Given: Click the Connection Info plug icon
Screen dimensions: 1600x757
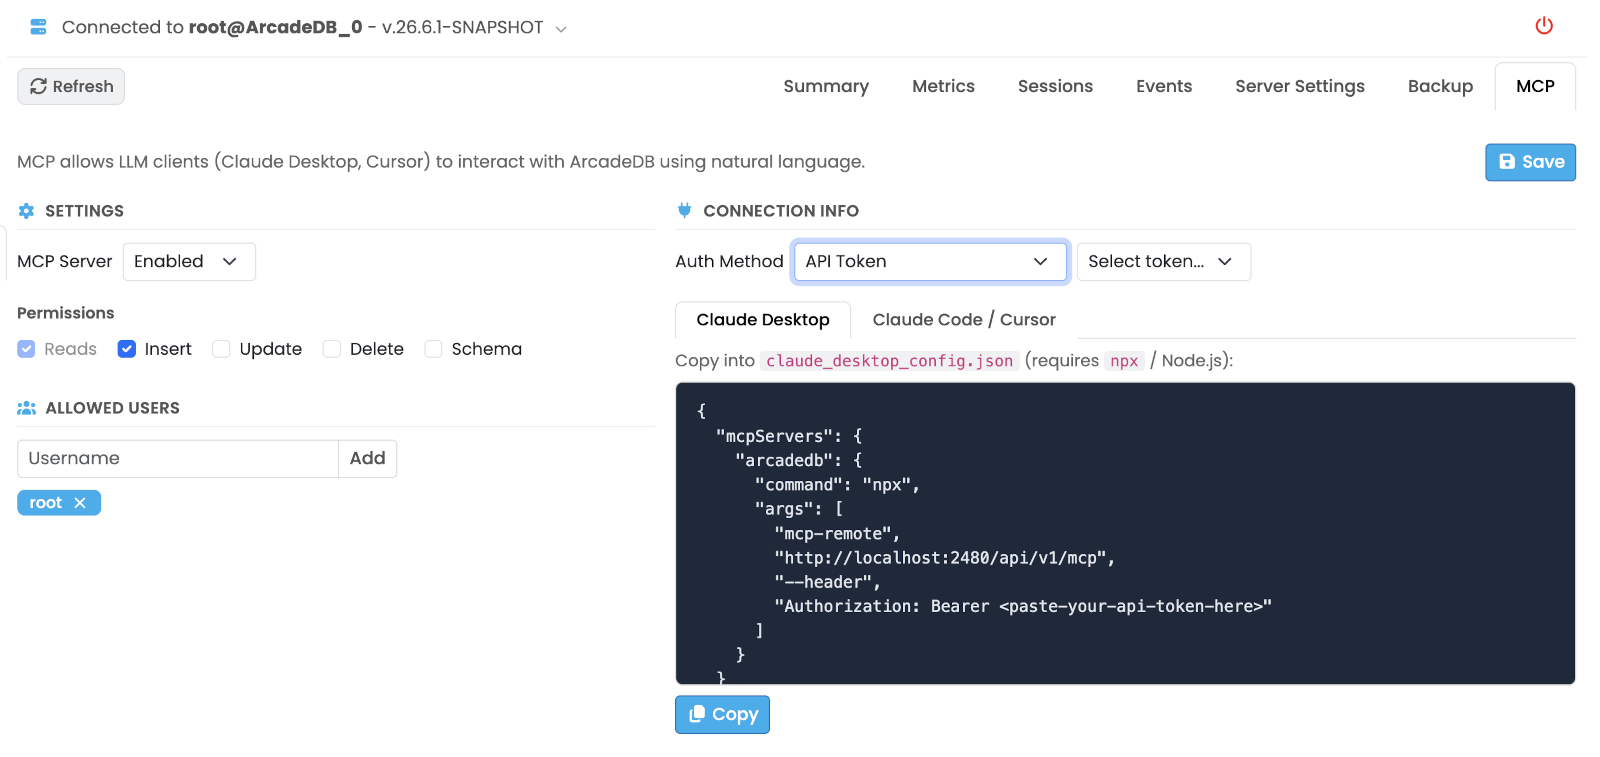Looking at the screenshot, I should (x=684, y=210).
